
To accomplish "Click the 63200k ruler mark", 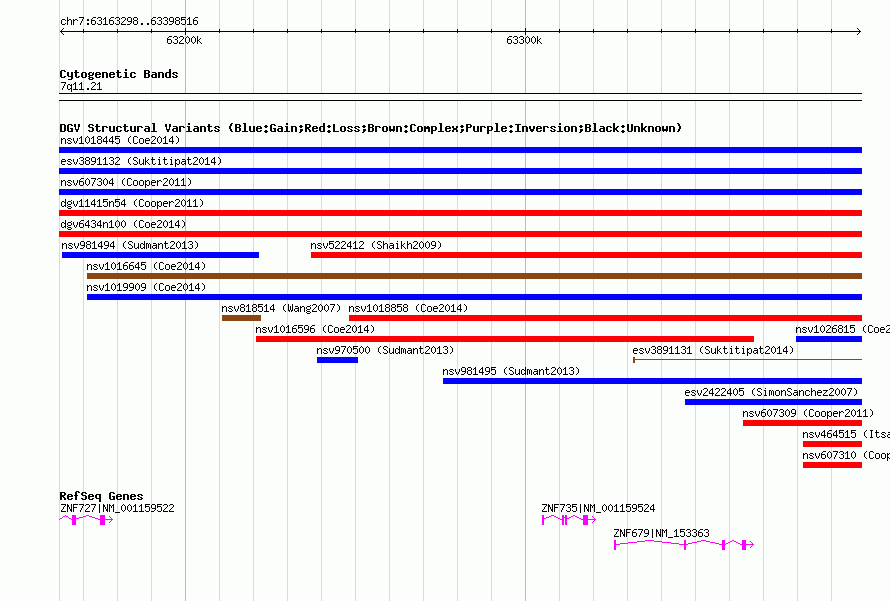I will [184, 41].
